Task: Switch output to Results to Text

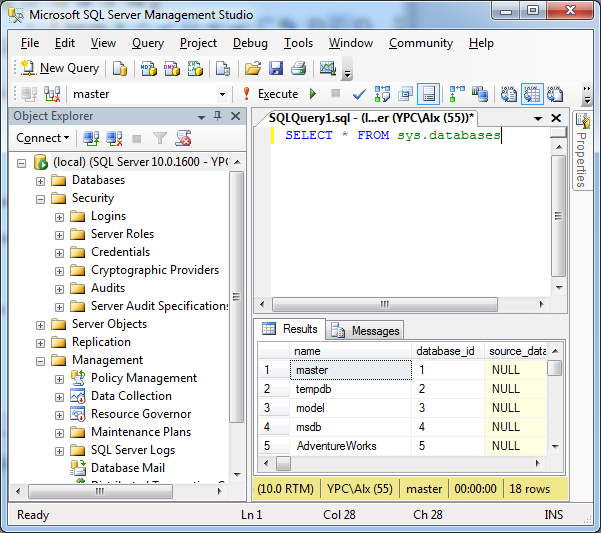Action: pyautogui.click(x=509, y=94)
